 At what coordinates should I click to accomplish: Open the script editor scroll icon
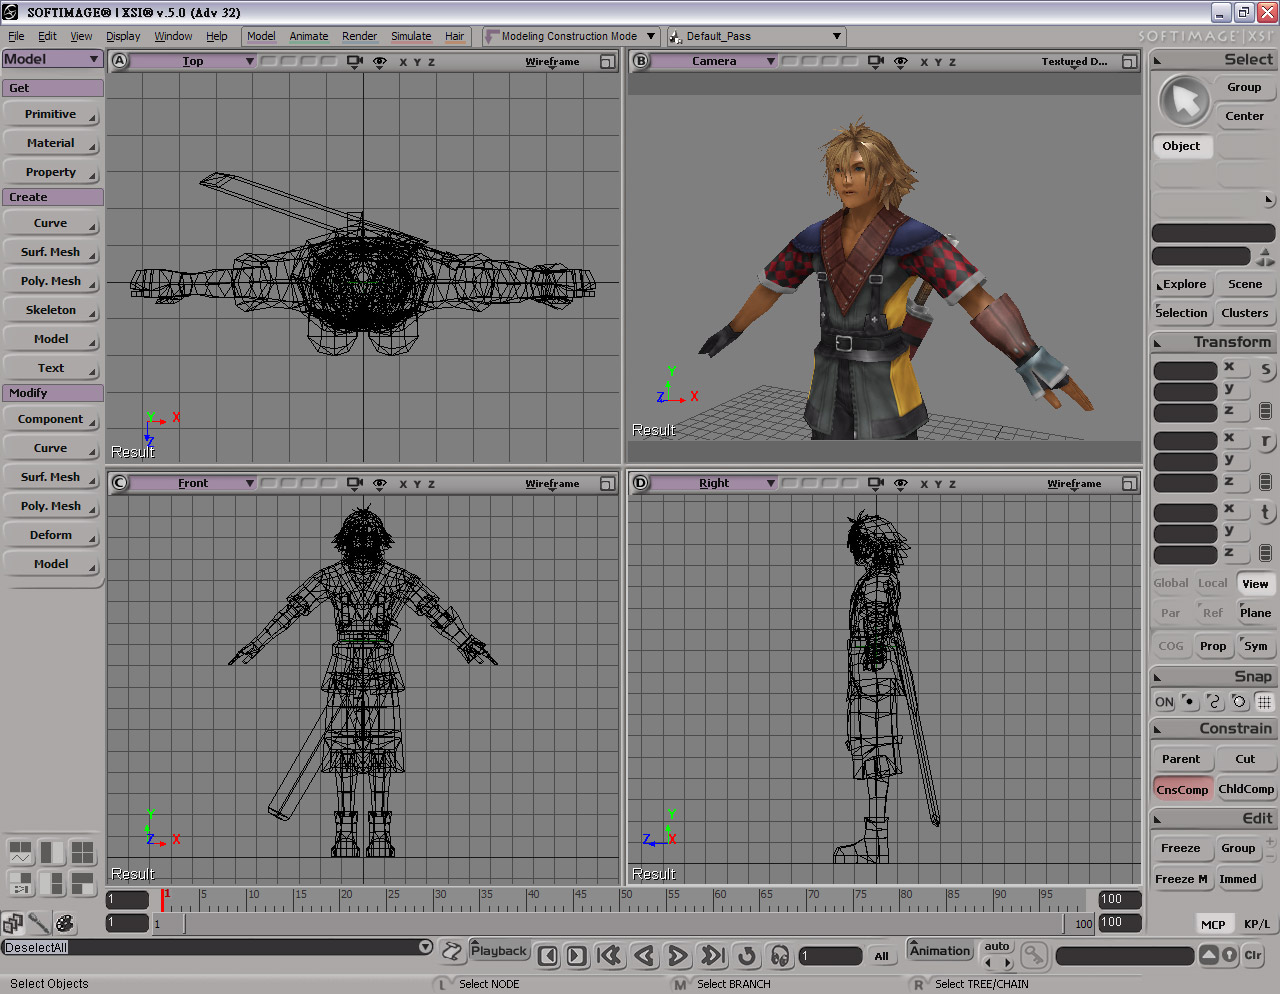tap(452, 951)
